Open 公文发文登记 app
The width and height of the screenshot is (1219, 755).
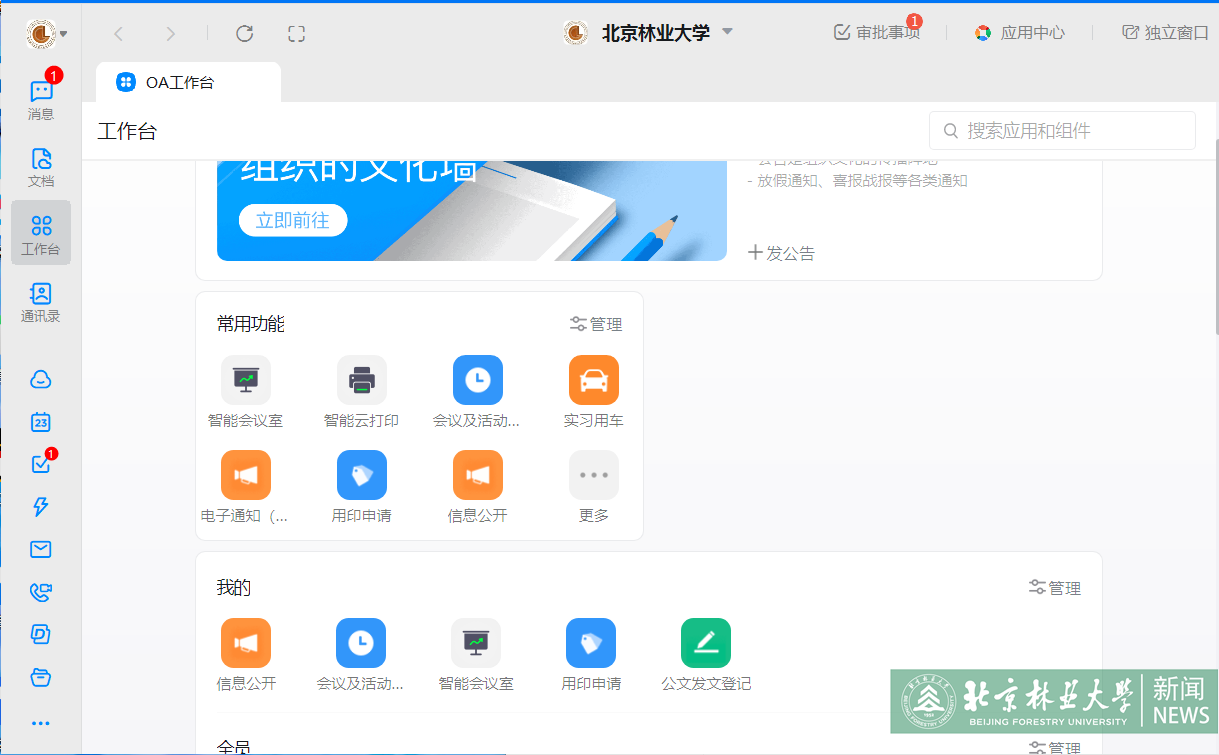click(706, 656)
